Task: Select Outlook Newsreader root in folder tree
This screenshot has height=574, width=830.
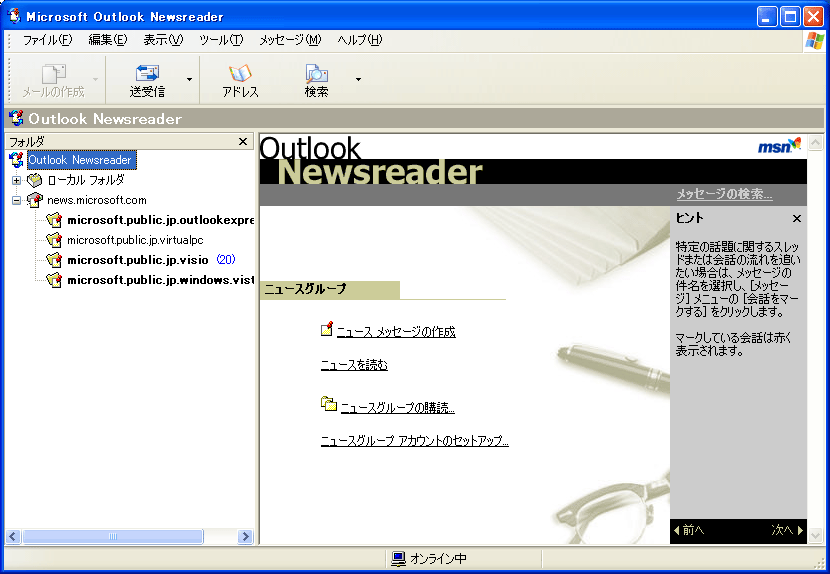Action: [82, 160]
